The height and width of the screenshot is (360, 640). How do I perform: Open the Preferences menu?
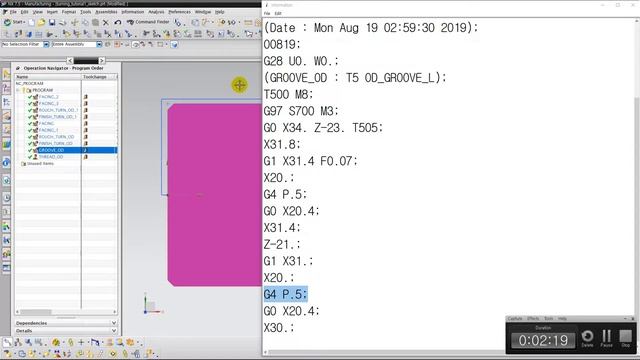point(179,12)
